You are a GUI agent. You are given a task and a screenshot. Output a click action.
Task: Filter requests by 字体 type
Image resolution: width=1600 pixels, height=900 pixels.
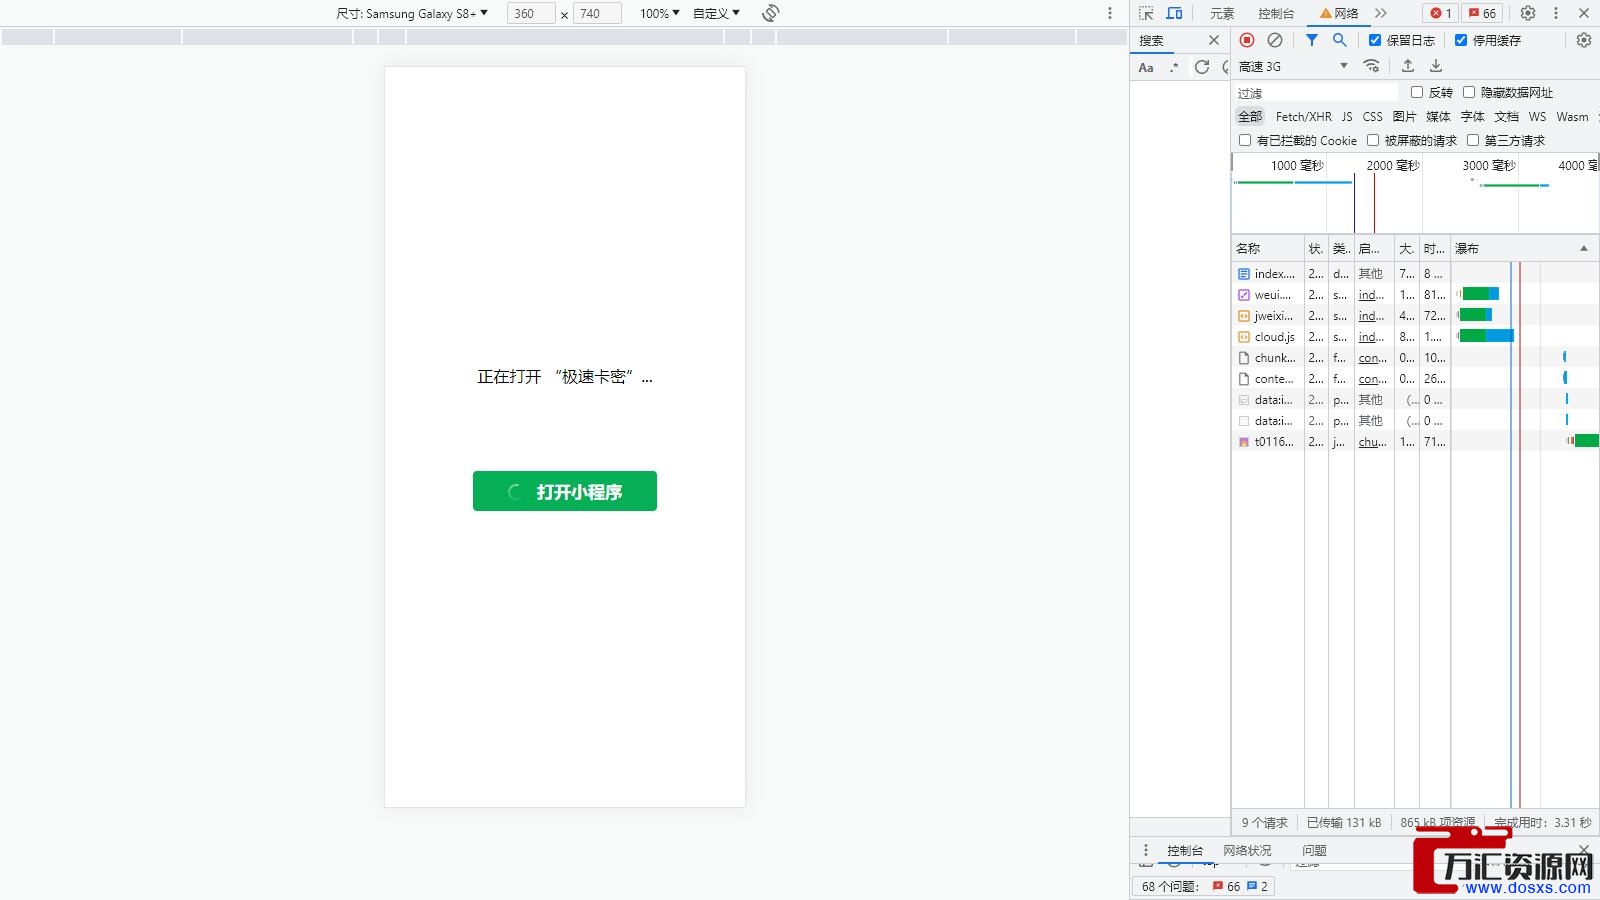[x=1472, y=116]
